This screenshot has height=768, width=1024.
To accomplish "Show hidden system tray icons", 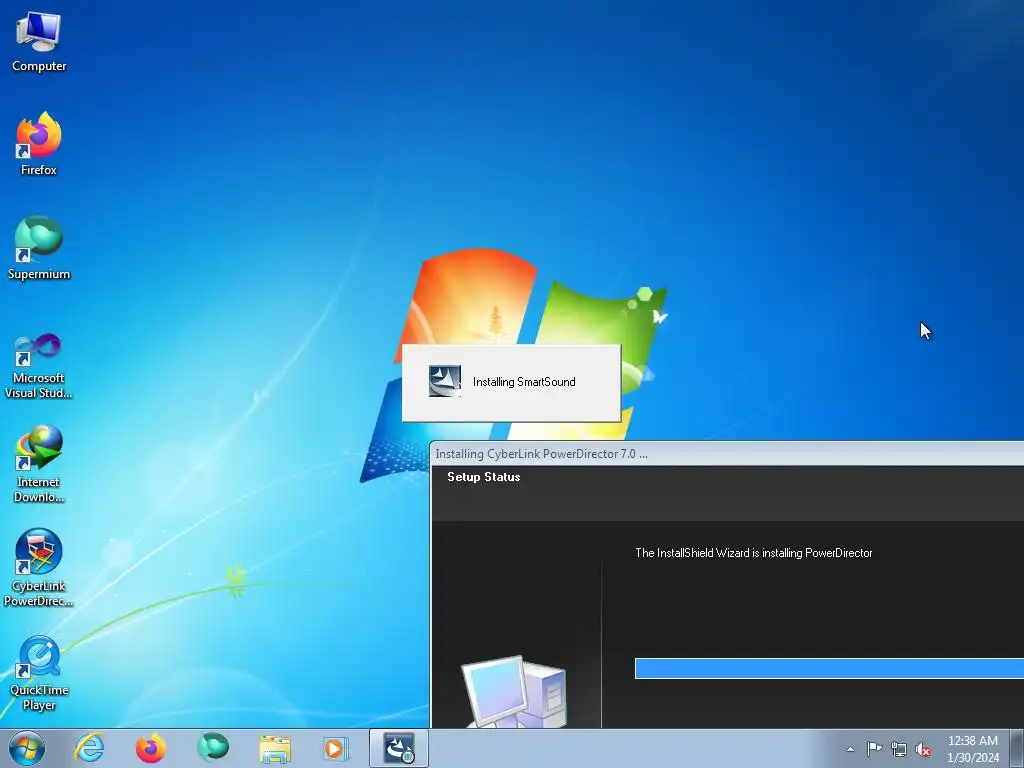I will click(x=850, y=749).
